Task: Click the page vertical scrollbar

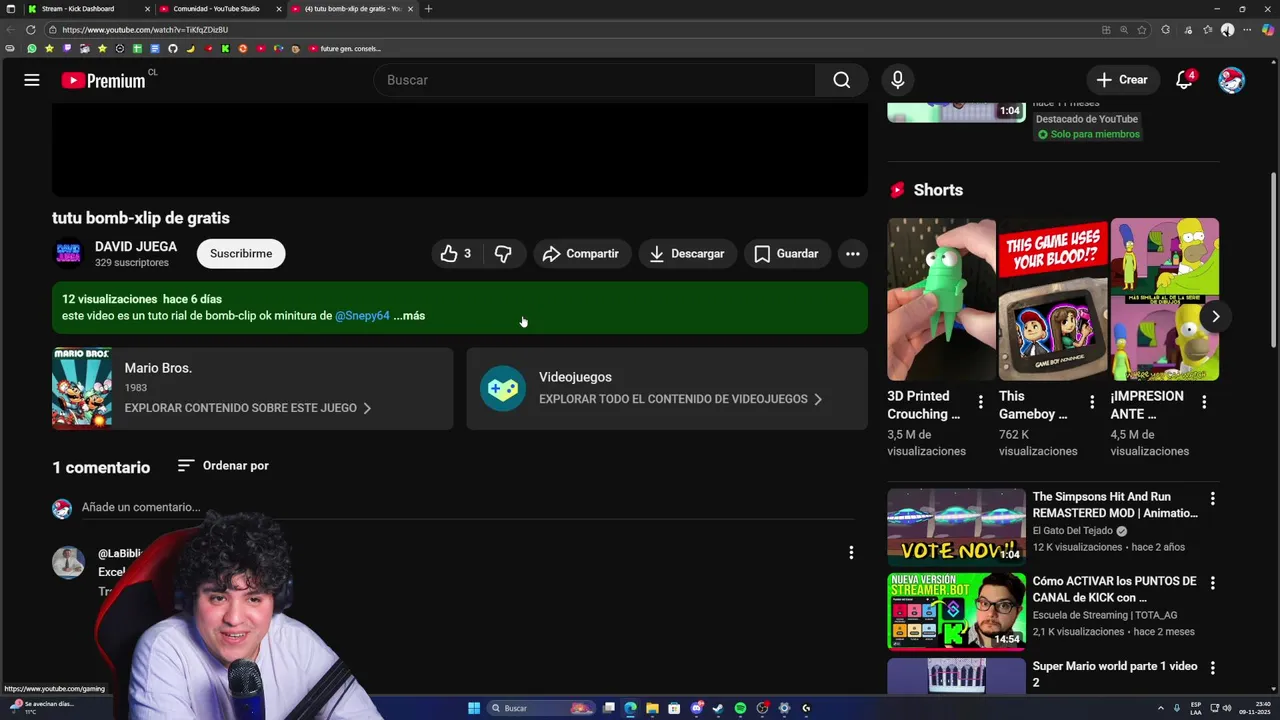Action: 1273,260
